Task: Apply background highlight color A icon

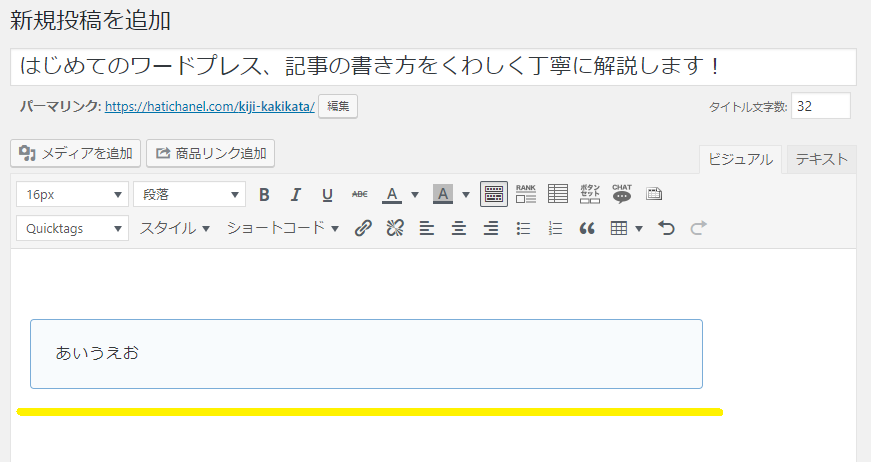Action: click(x=443, y=194)
